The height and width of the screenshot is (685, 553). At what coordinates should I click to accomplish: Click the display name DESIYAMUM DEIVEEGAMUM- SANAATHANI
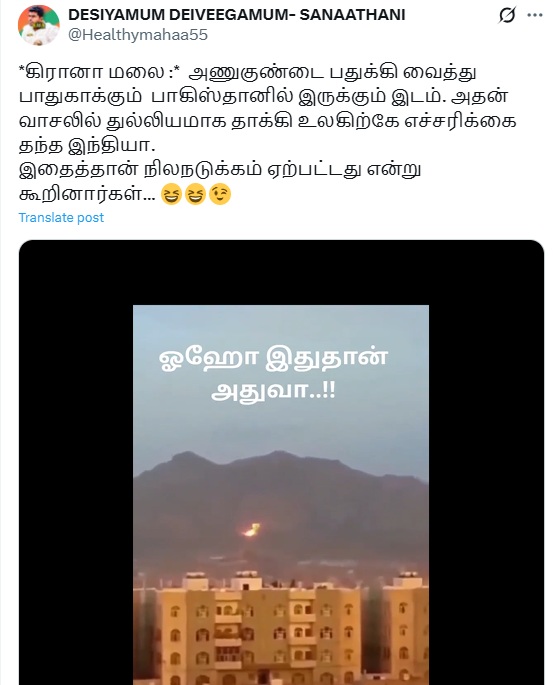click(x=237, y=15)
